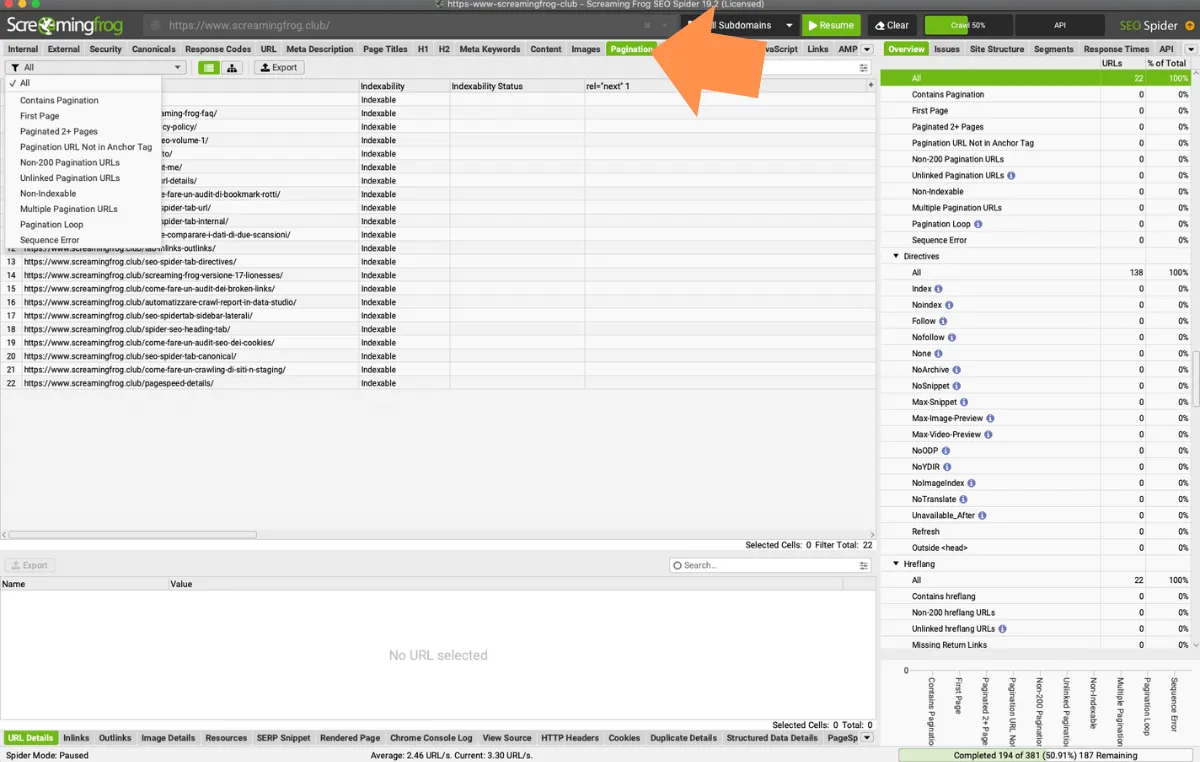Switch to list view icon
1200x762 pixels.
(208, 68)
